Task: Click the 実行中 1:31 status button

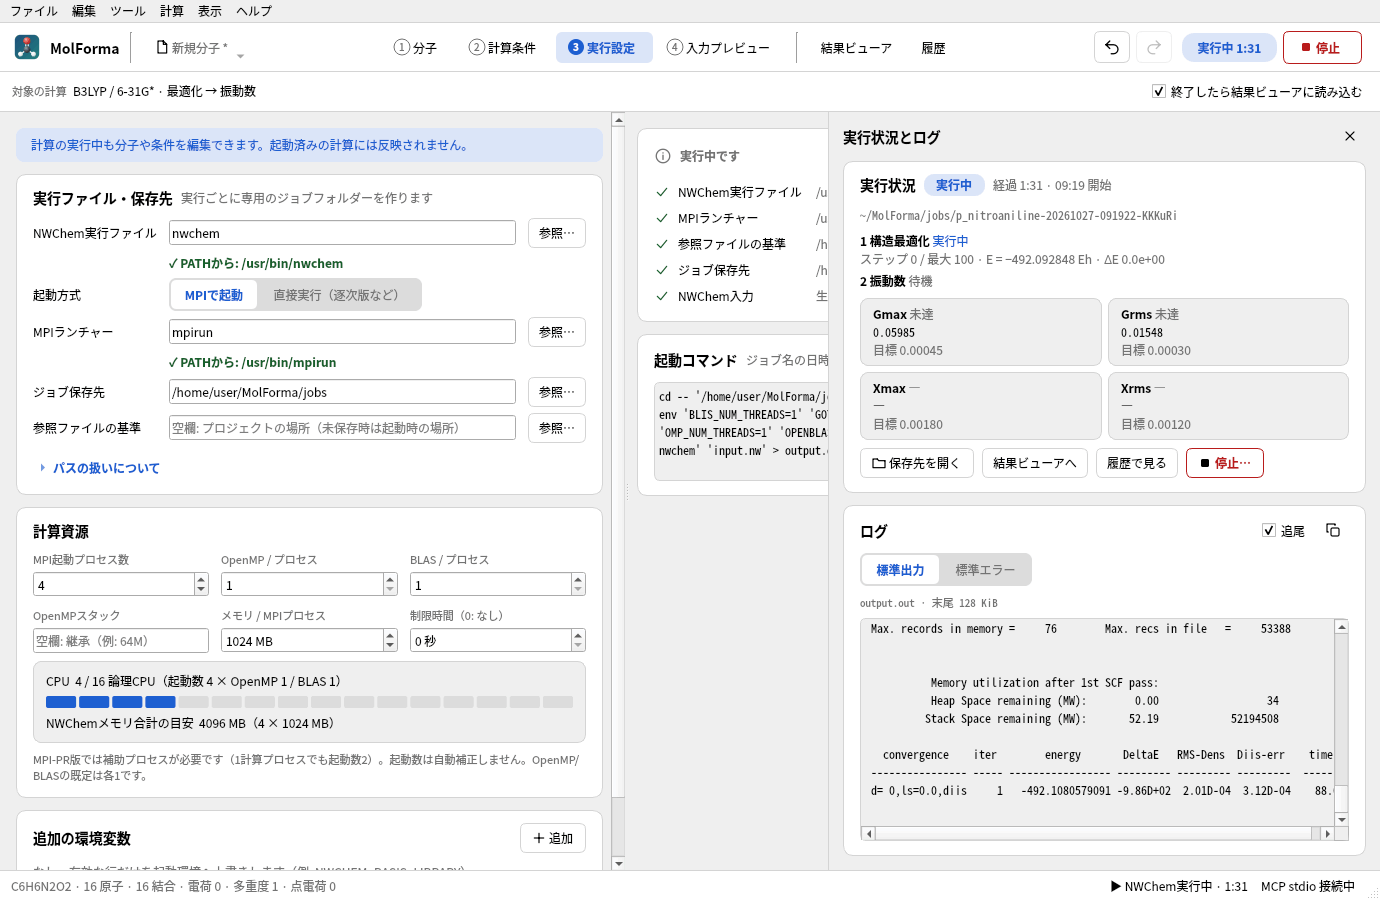Action: coord(1229,48)
